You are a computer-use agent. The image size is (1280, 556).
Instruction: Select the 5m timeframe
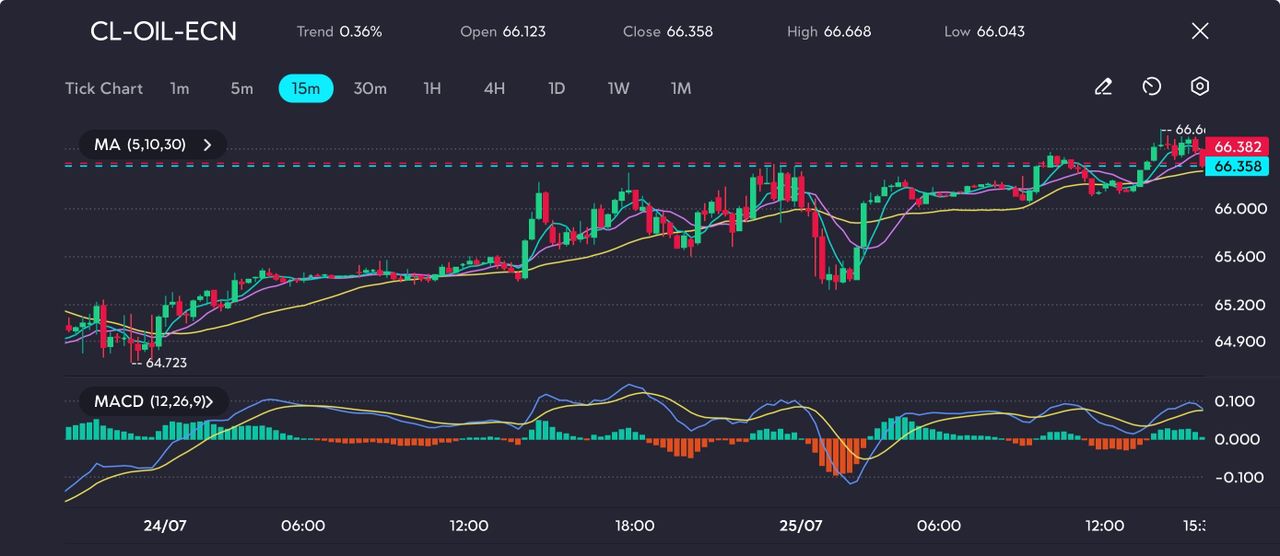click(x=242, y=89)
